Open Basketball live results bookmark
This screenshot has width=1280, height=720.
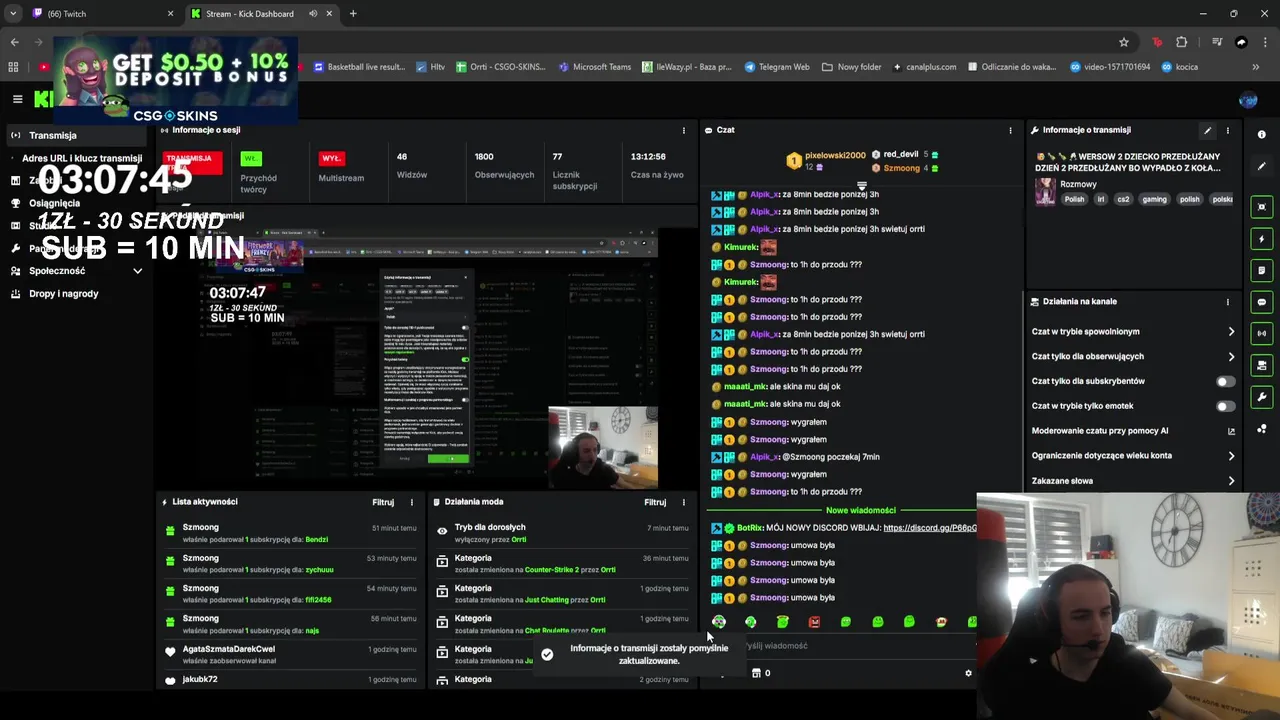pyautogui.click(x=359, y=67)
